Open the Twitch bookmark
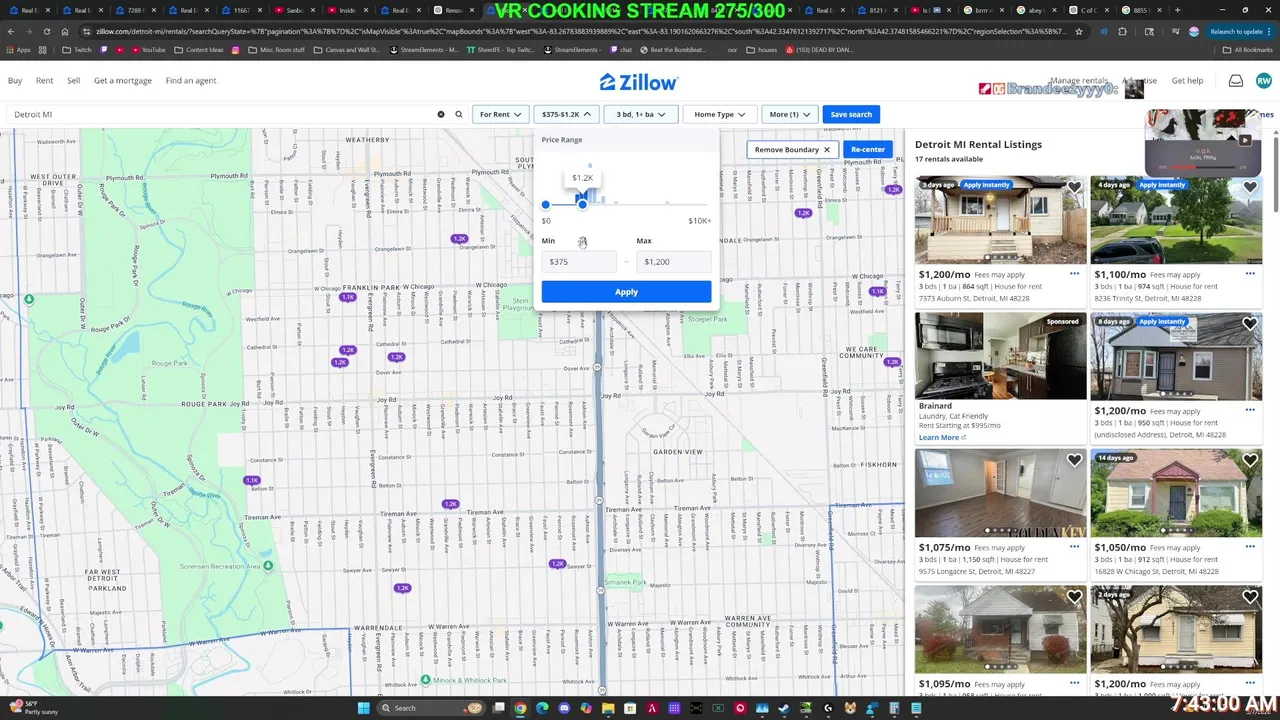Screen dimensions: 1280x720 coord(77,49)
